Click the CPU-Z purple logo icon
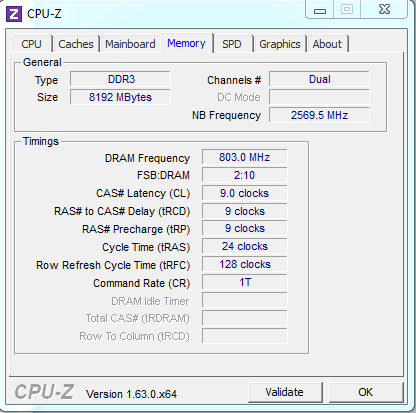Image resolution: width=416 pixels, height=413 pixels. coord(14,14)
